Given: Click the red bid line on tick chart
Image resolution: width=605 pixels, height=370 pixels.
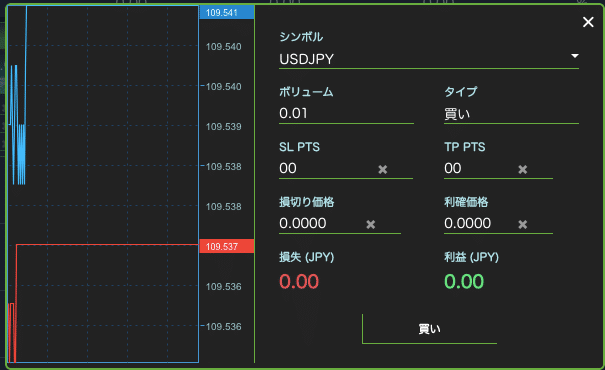Looking at the screenshot, I should pos(108,244).
